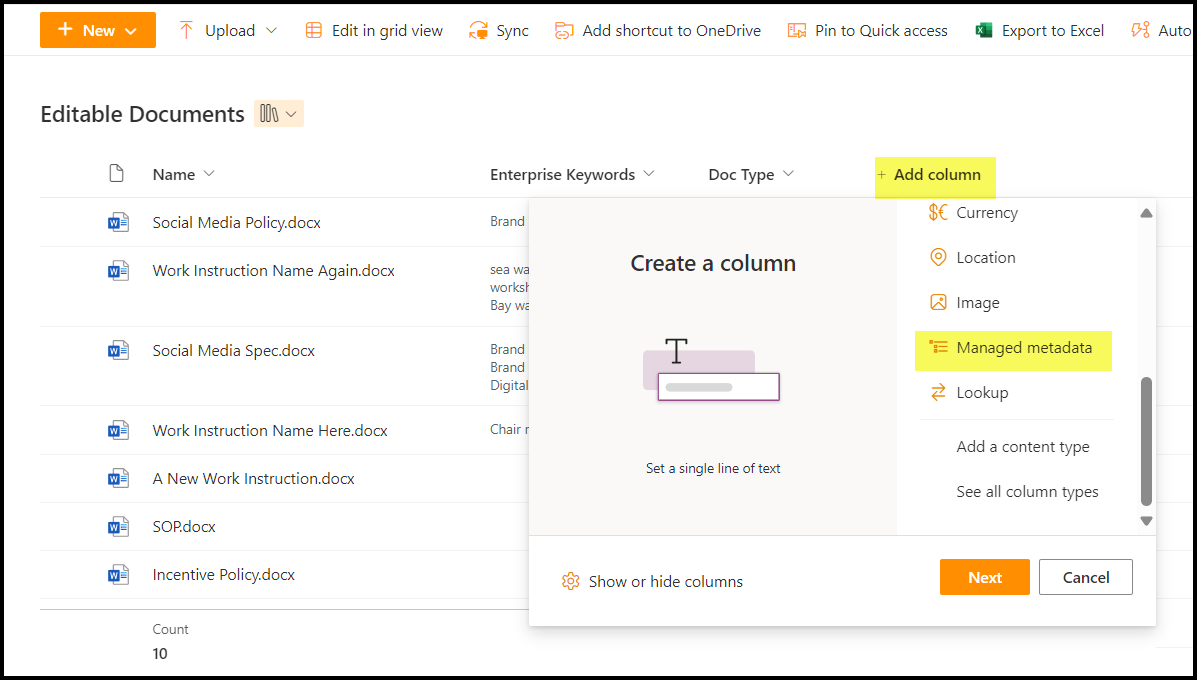
Task: Expand the Doc Type column dropdown
Action: (788, 174)
